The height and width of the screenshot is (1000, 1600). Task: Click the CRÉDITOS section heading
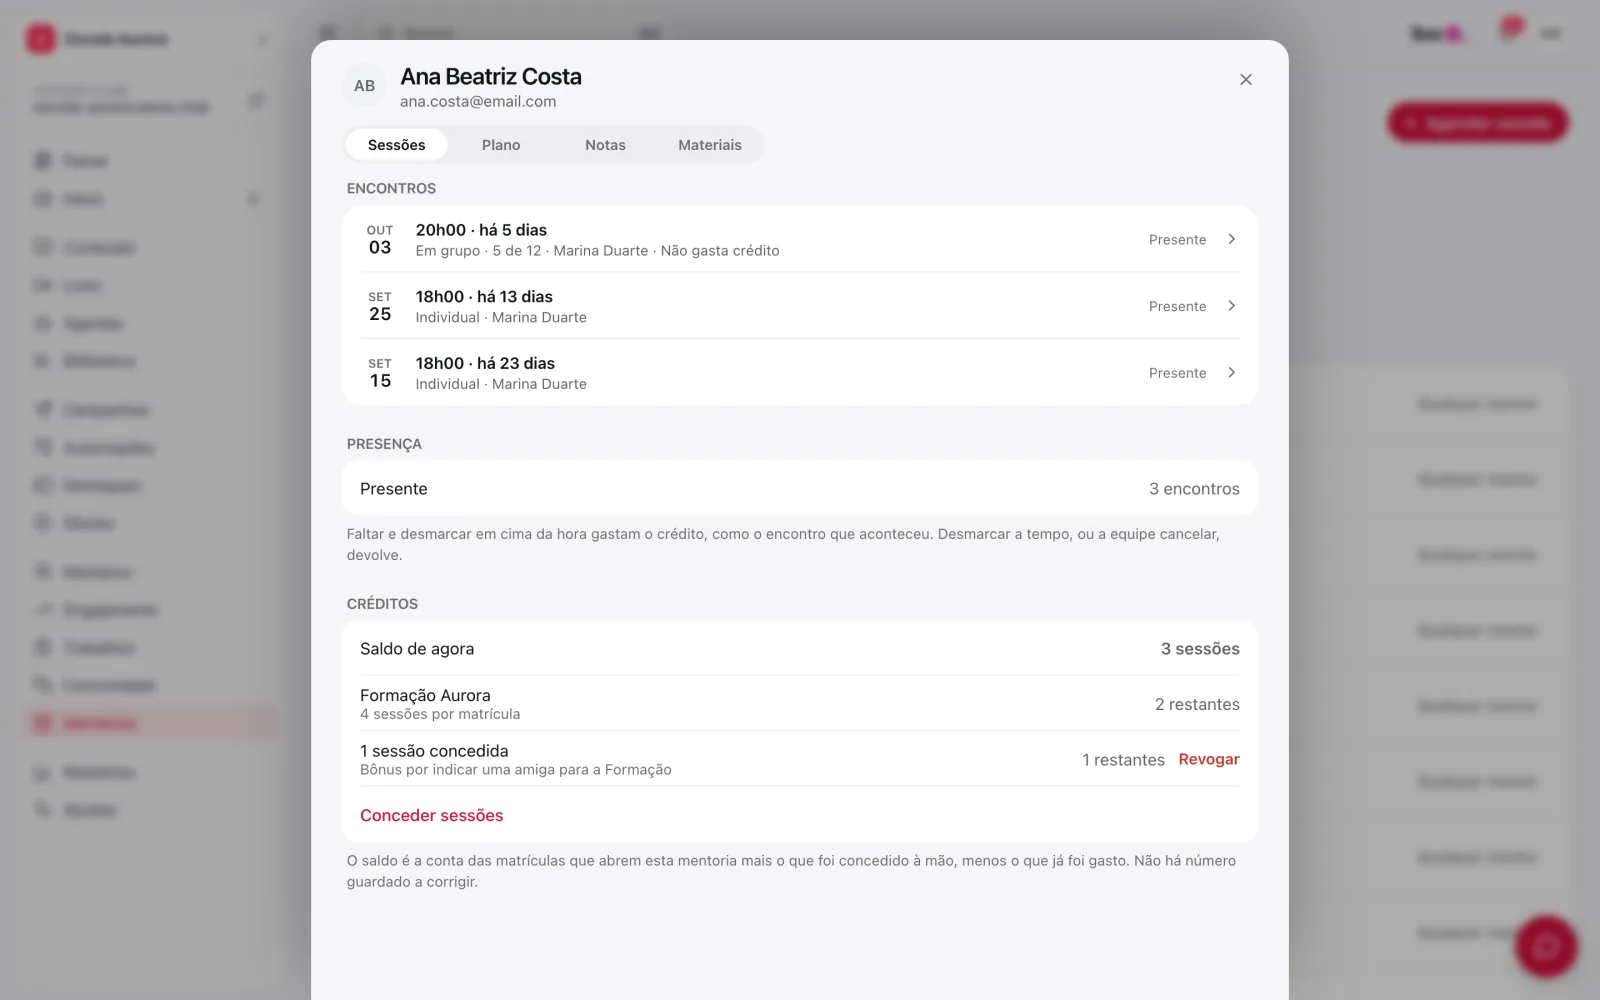pyautogui.click(x=382, y=604)
